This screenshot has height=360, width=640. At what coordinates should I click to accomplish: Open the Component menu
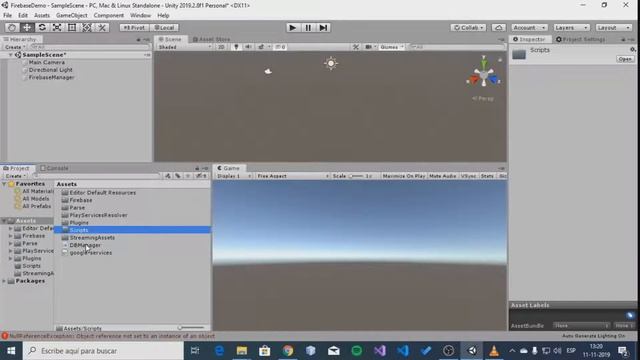(x=109, y=16)
